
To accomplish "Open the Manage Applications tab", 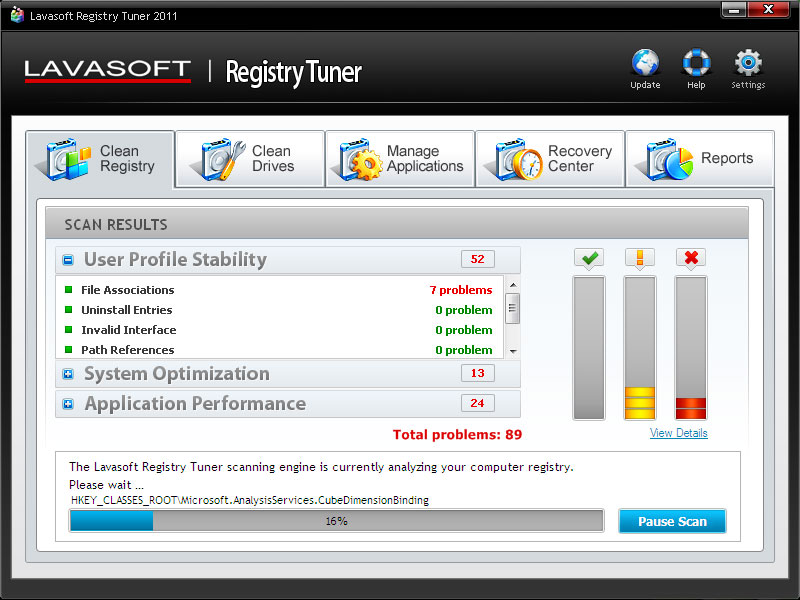I will [401, 159].
